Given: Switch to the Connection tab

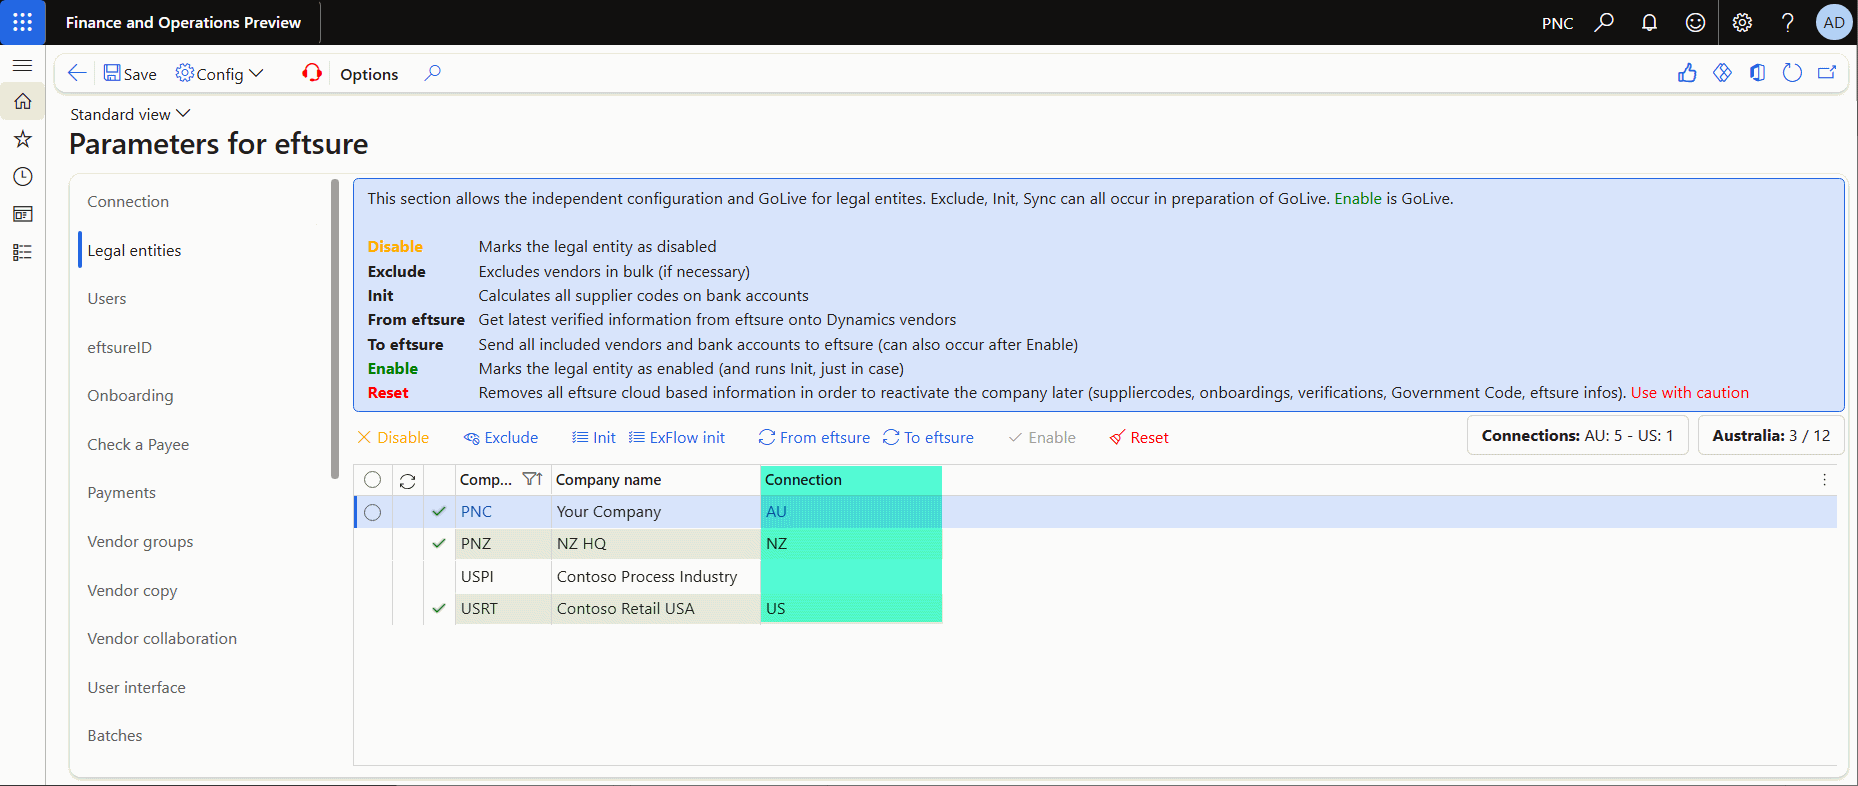Looking at the screenshot, I should pyautogui.click(x=128, y=202).
